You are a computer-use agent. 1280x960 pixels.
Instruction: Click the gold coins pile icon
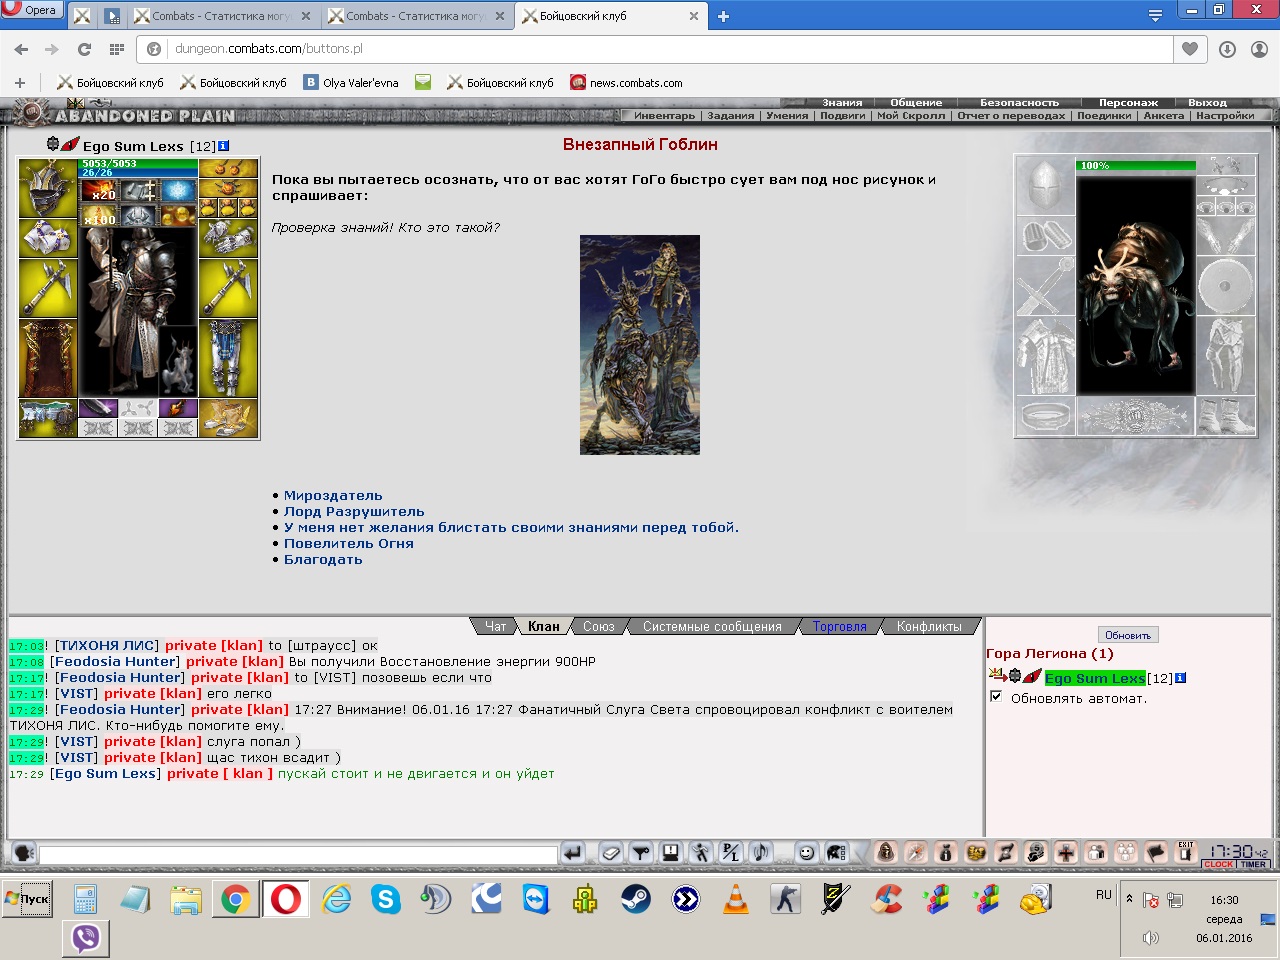click(976, 853)
